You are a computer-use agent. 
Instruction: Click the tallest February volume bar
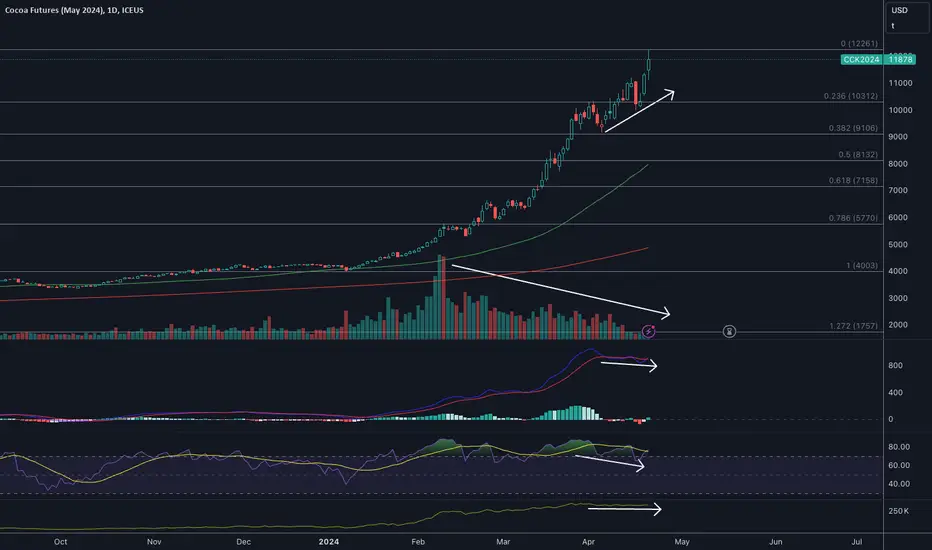point(439,297)
